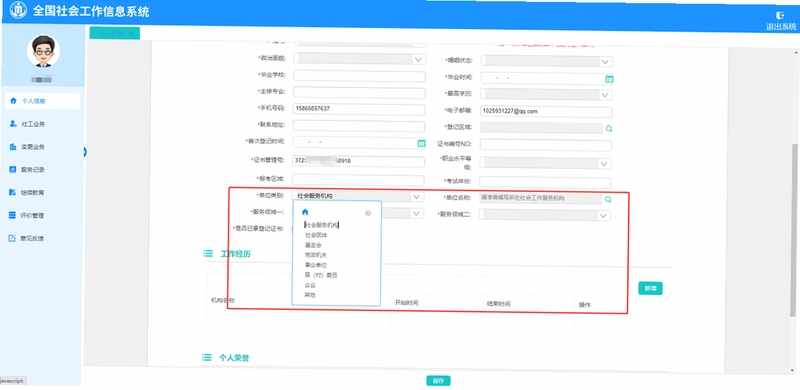Expand the 服务领域一 dropdown arrow
800x390 pixels.
coord(417,213)
